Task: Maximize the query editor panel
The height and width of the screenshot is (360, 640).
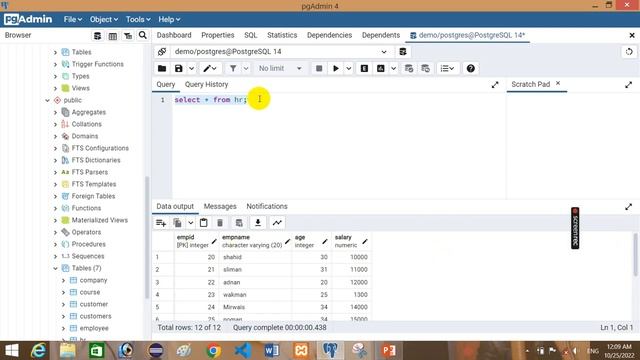Action: coord(495,84)
